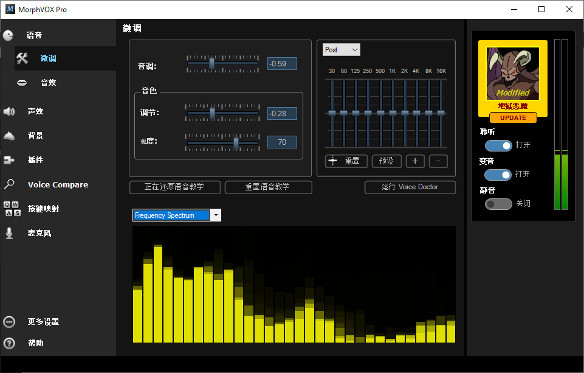Click the timbre strength slider handle
This screenshot has width=584, height=373.
point(236,143)
